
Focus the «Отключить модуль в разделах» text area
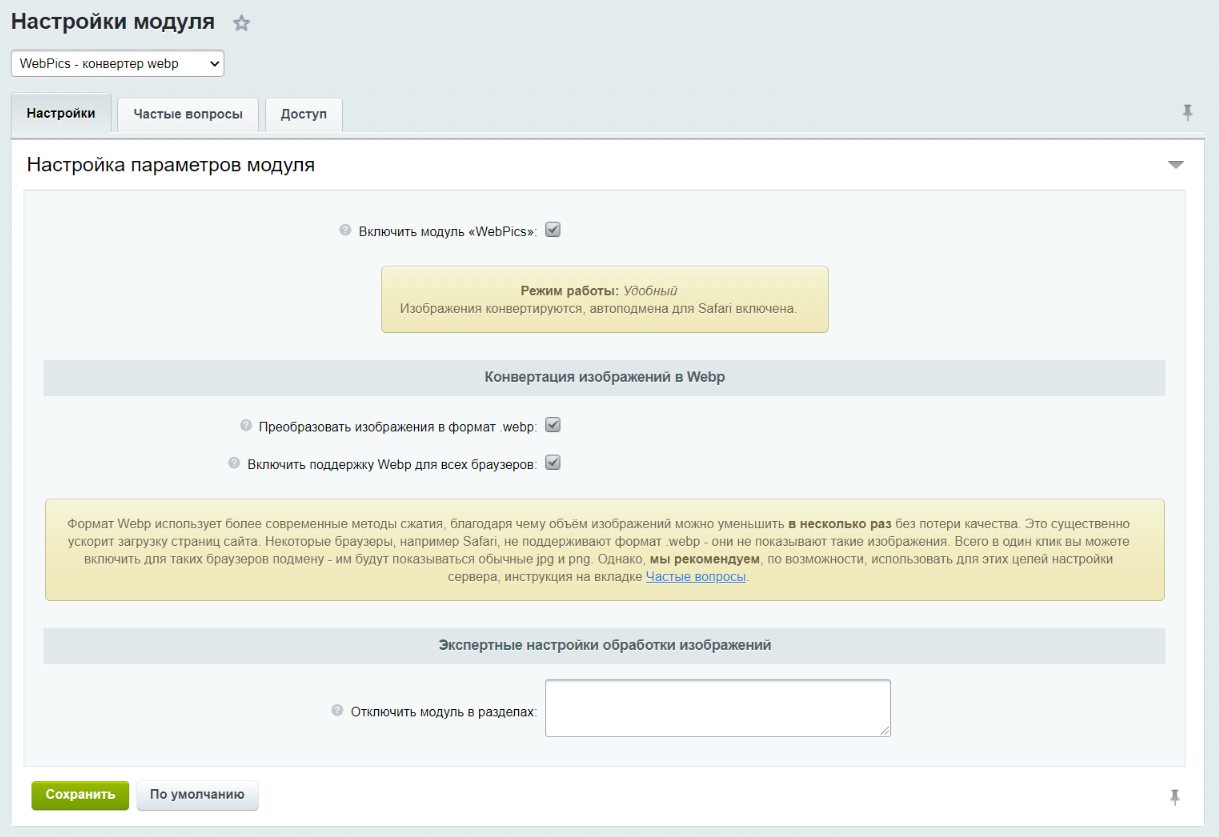(x=718, y=708)
